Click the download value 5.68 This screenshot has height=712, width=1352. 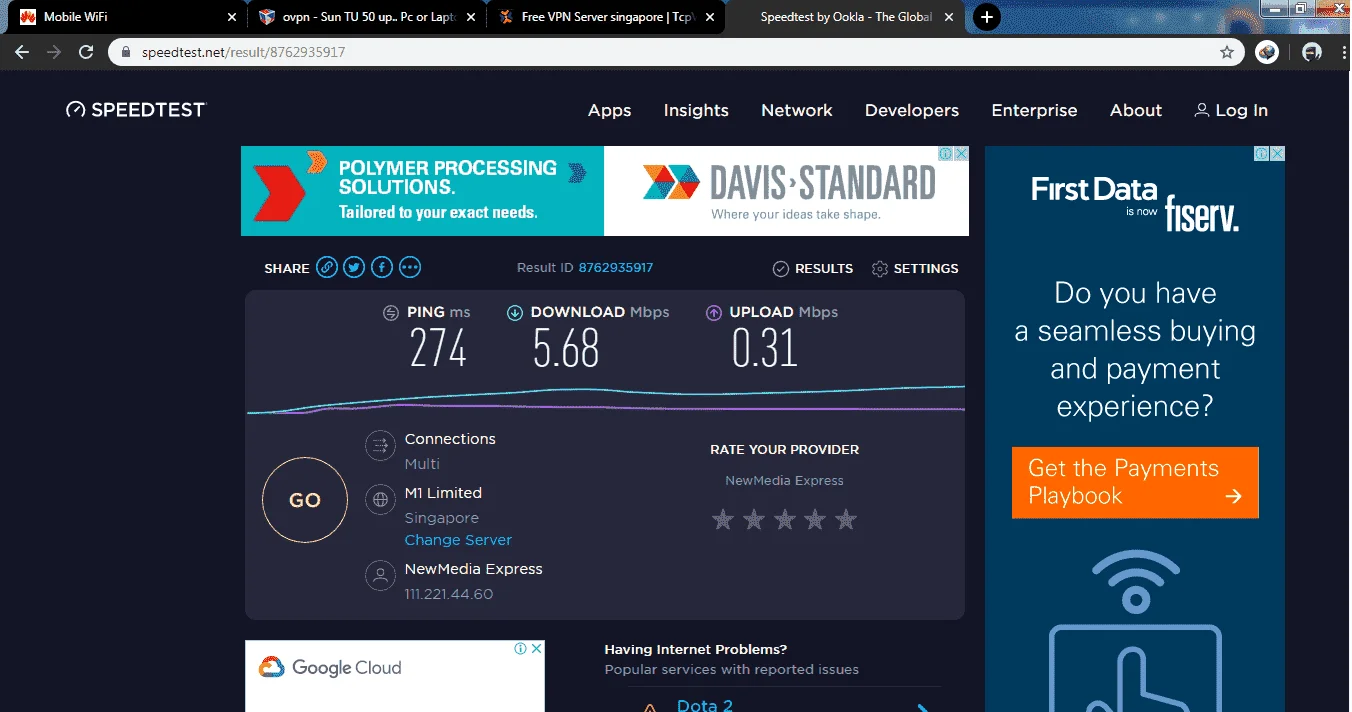pos(566,348)
